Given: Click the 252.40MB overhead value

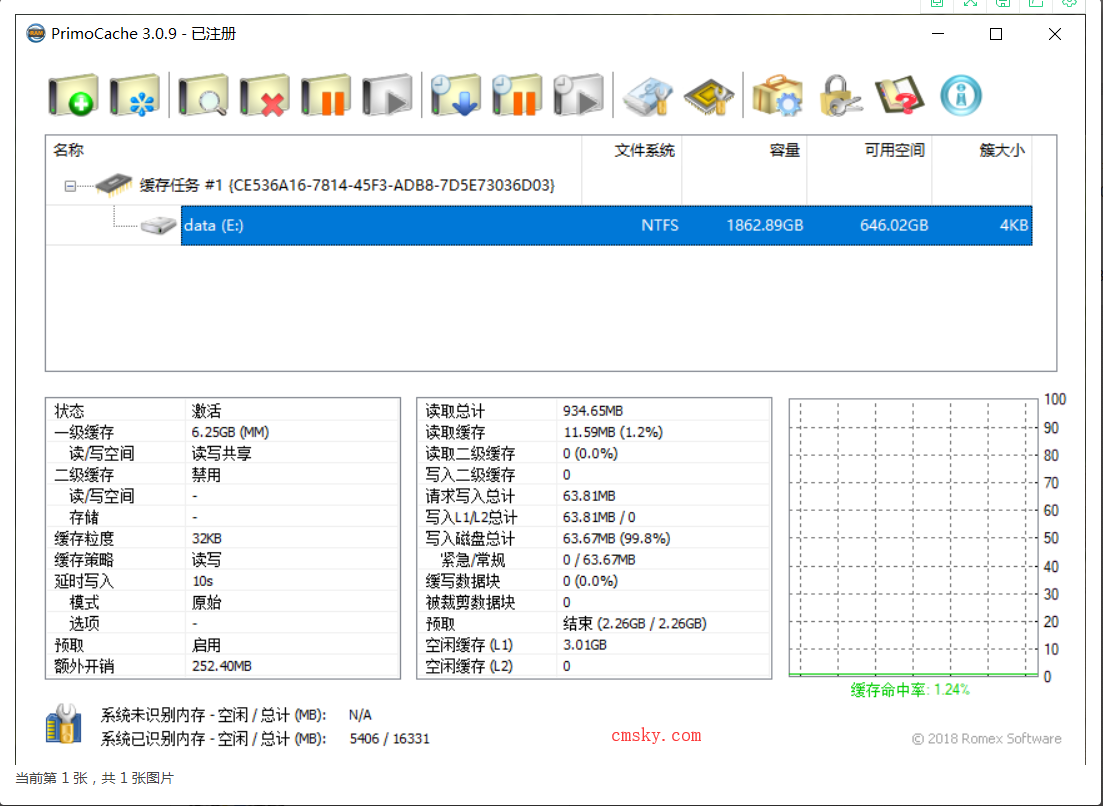Looking at the screenshot, I should click(x=222, y=666).
